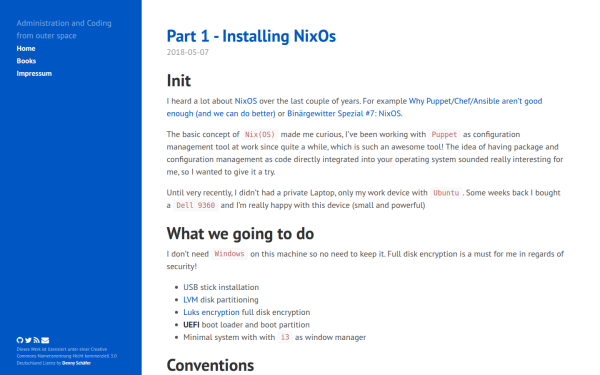The width and height of the screenshot is (600, 375).
Task: Follow the NixOS link in the Init paragraph
Action: coord(246,101)
